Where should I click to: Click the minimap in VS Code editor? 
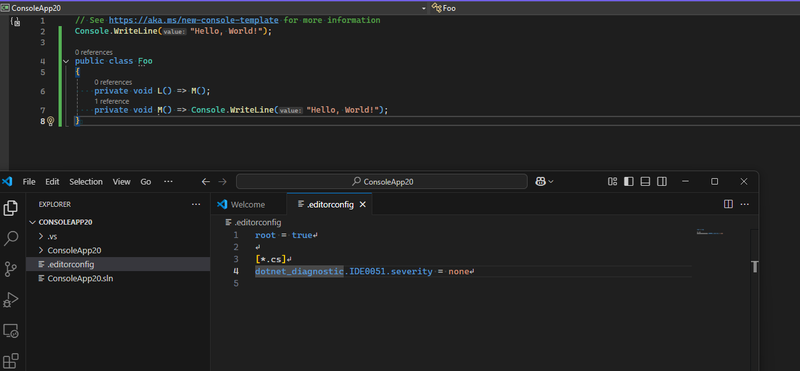coord(710,233)
